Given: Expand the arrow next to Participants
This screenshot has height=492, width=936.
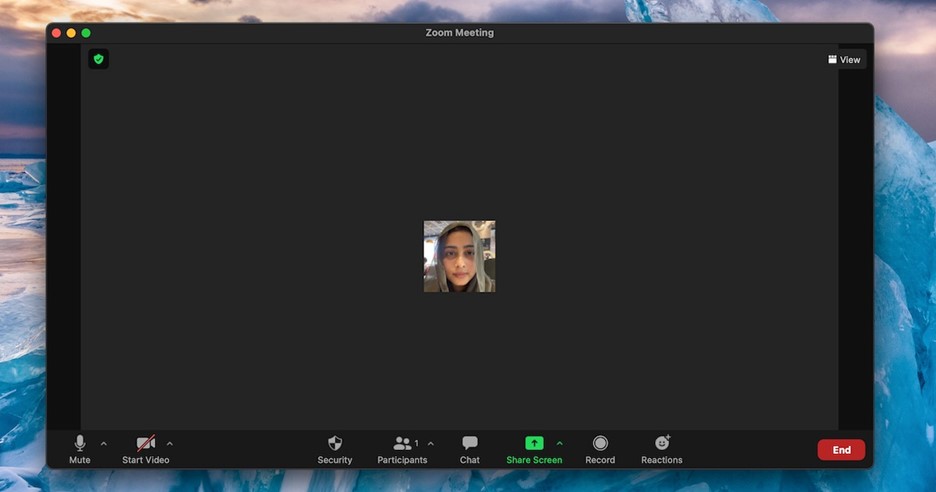Looking at the screenshot, I should click(x=431, y=444).
